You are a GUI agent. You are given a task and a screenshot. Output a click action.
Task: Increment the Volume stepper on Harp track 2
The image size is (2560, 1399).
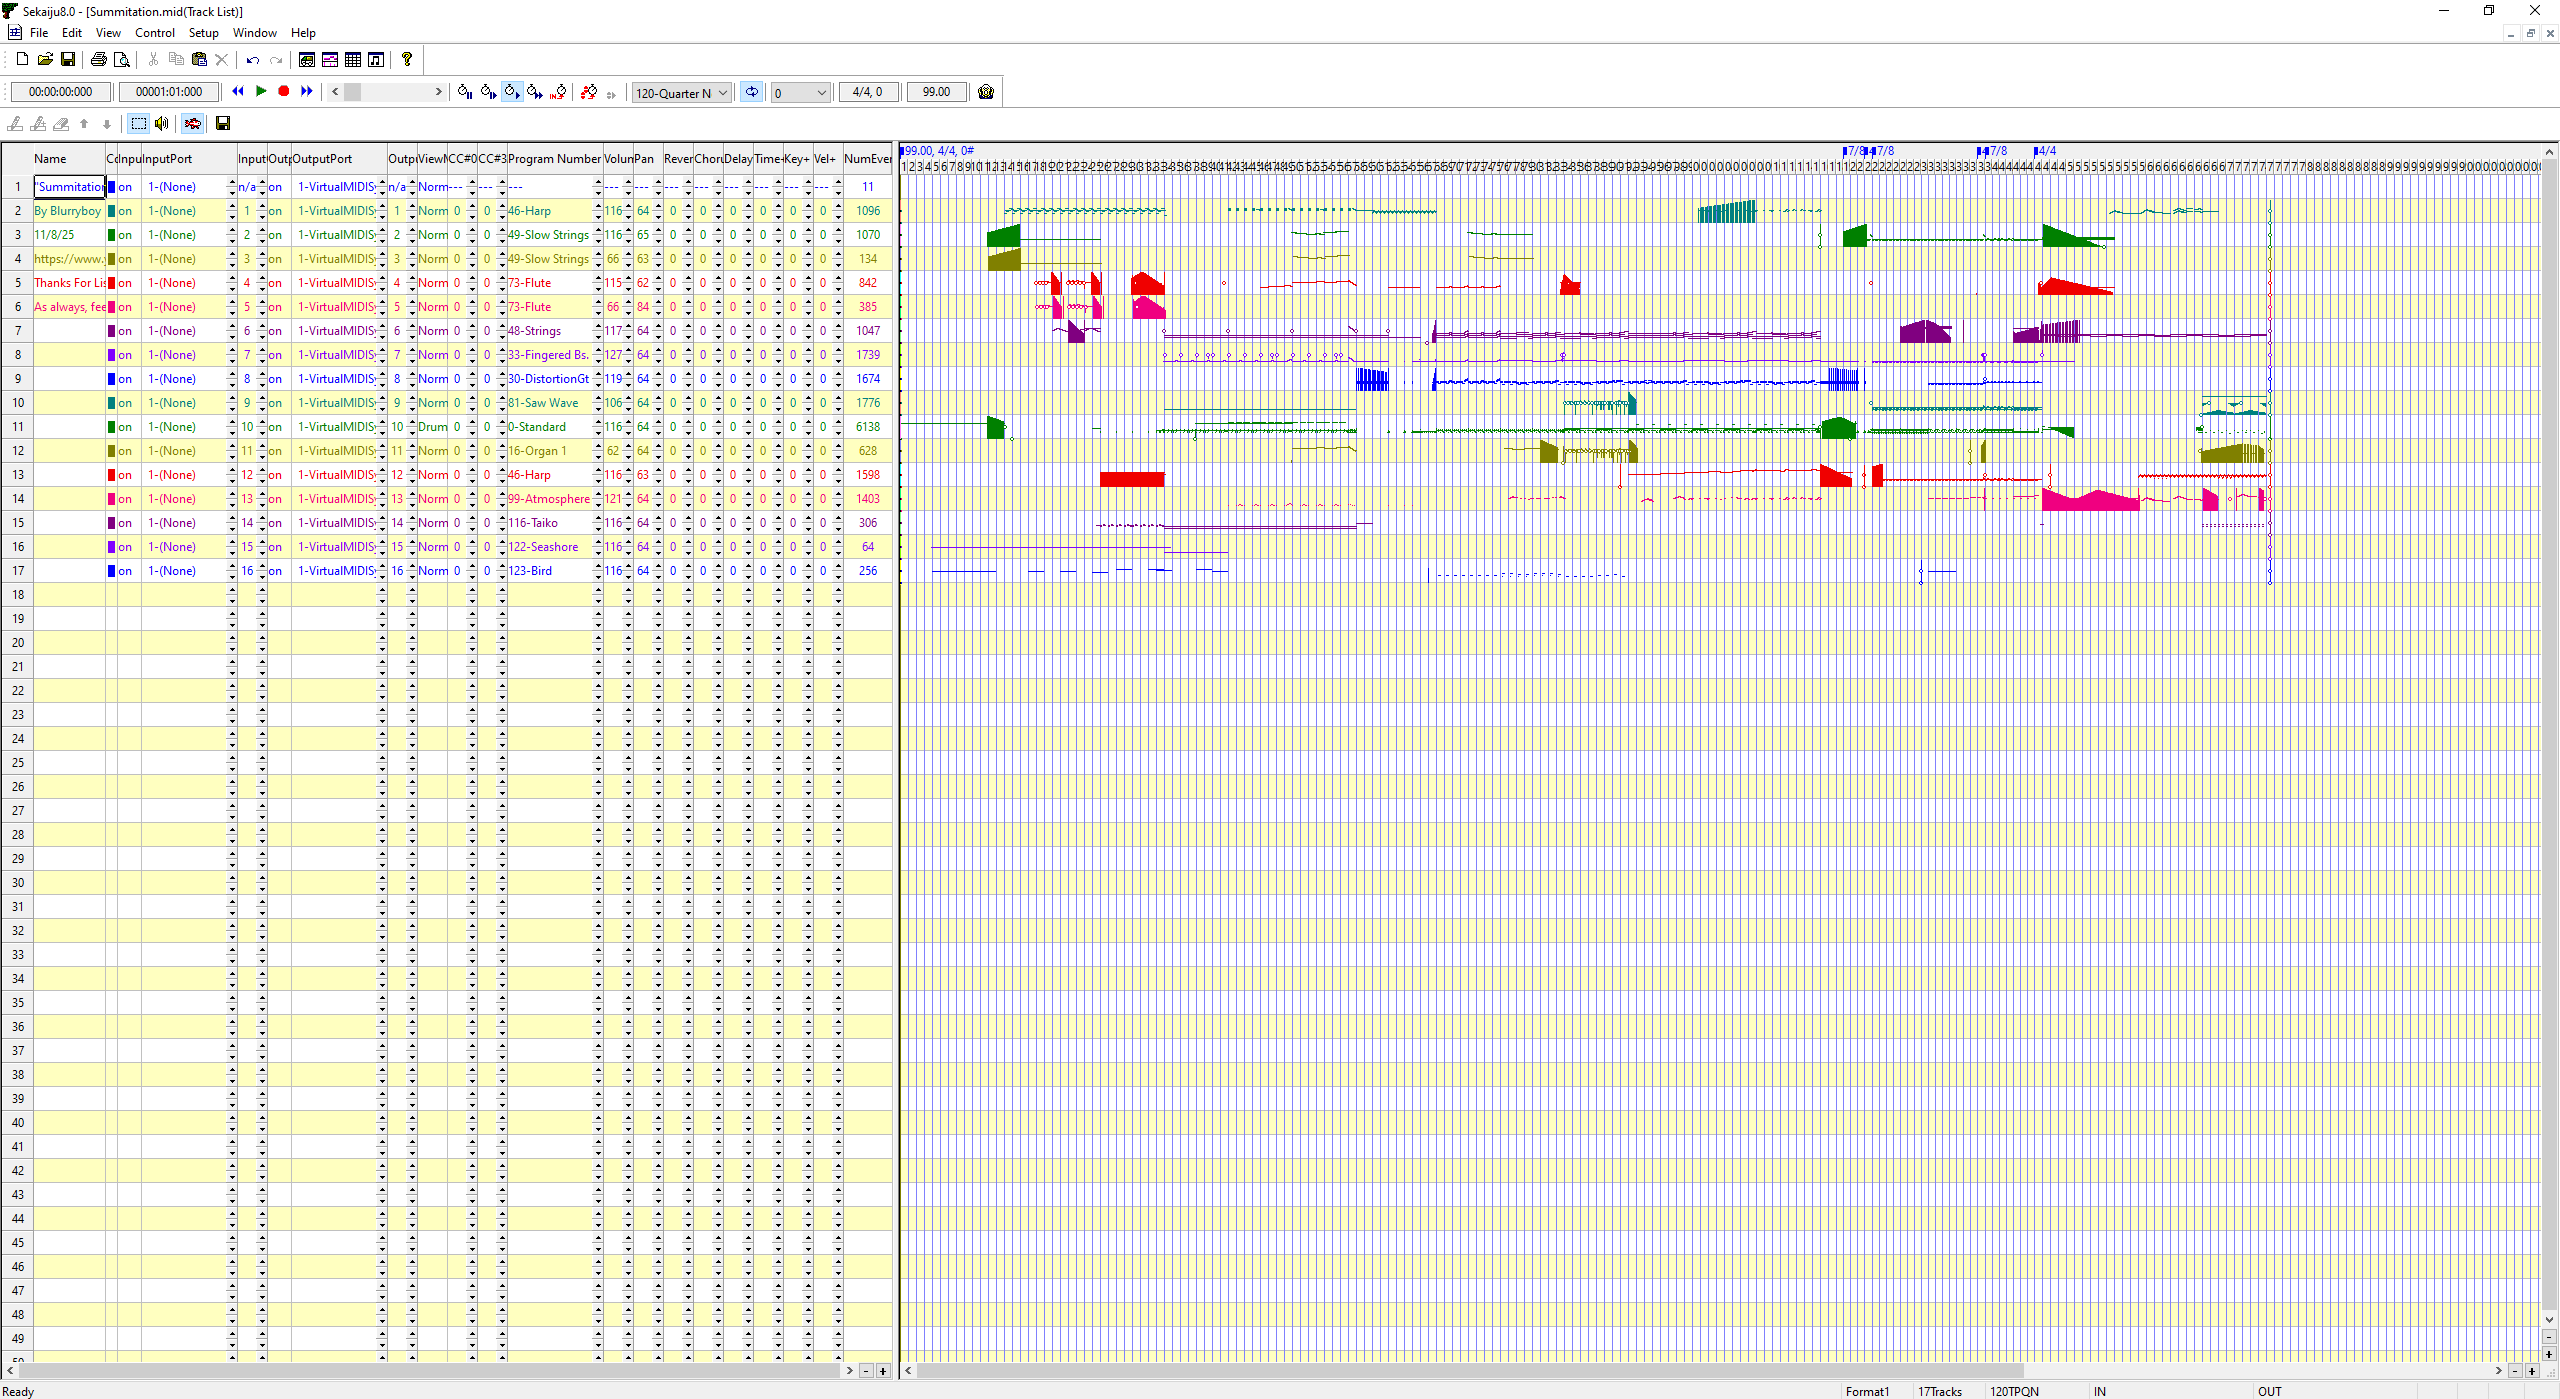[628, 207]
